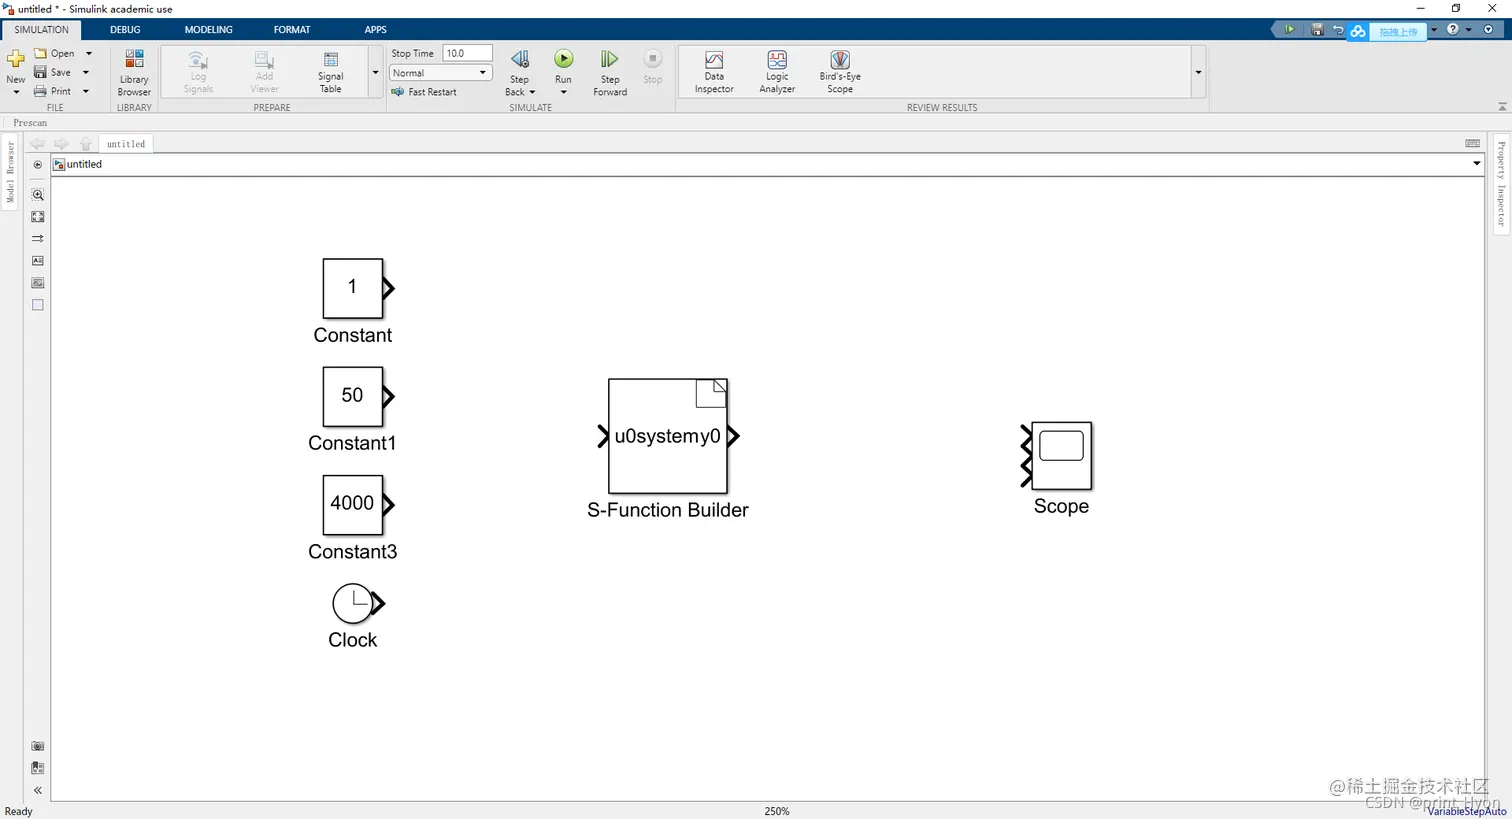Click the navigate Back arrow
Screen dimensions: 1512x819
pos(37,144)
